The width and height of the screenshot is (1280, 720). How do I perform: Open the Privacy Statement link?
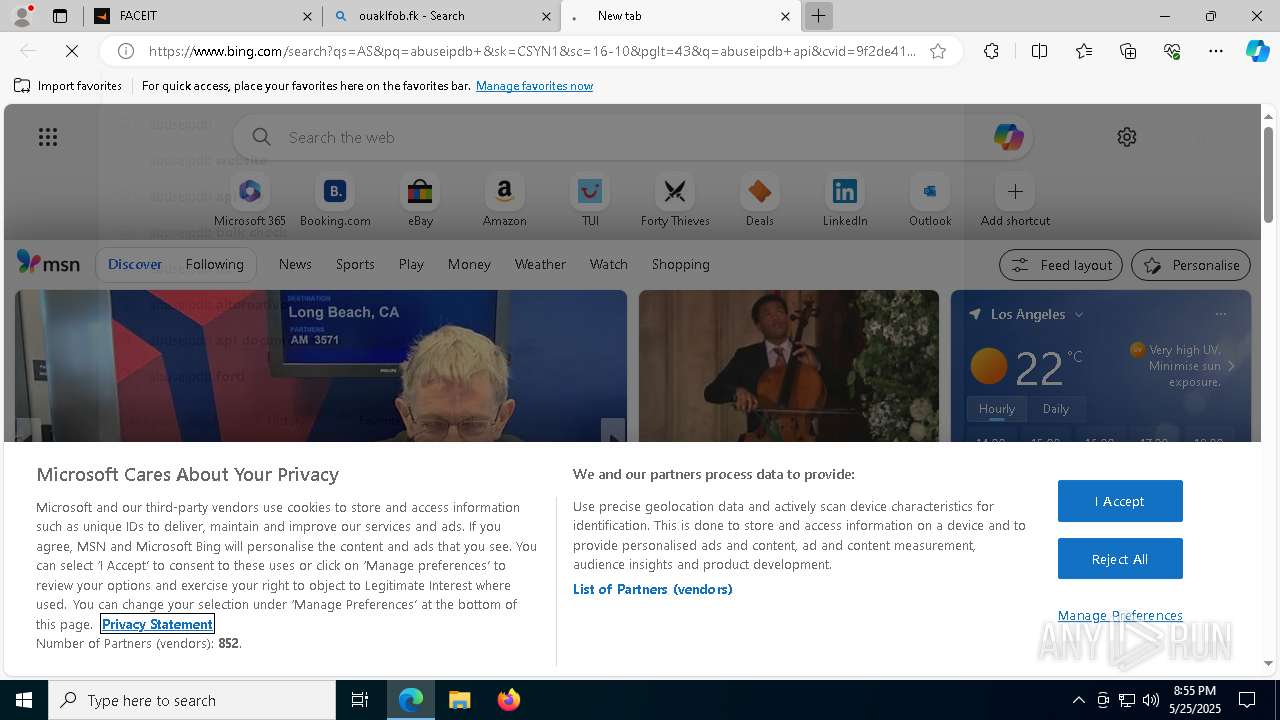pyautogui.click(x=157, y=624)
